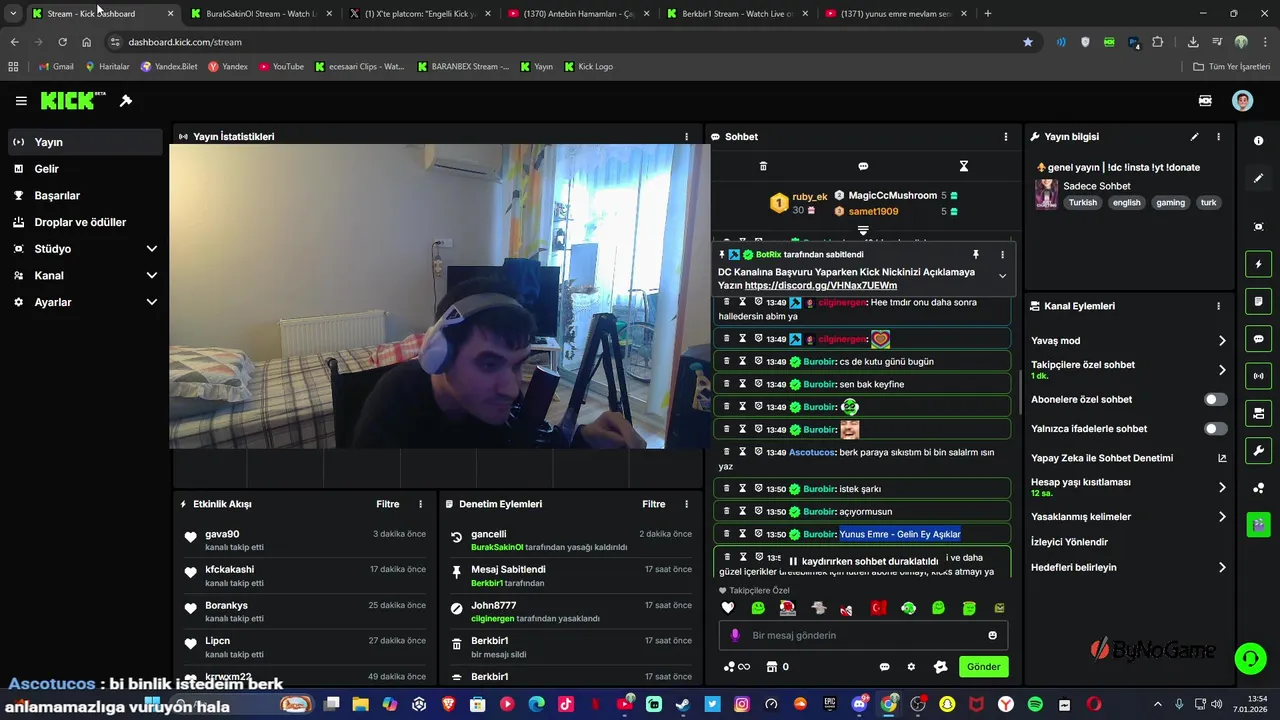Click the message input field 'Bir mesaj gönderin'
The width and height of the screenshot is (1280, 720).
coord(864,635)
